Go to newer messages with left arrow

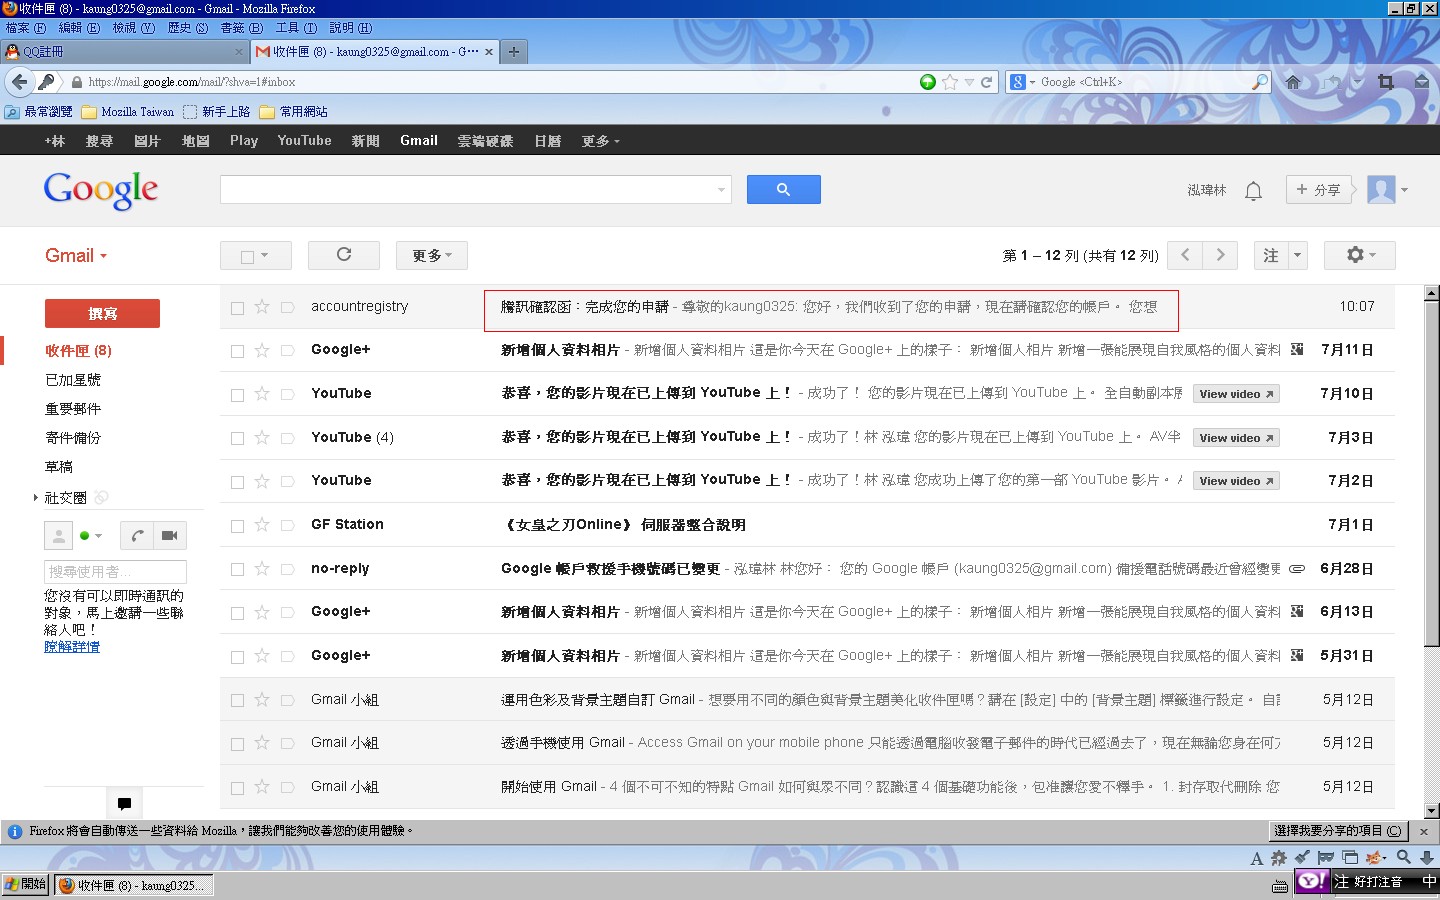point(1185,255)
